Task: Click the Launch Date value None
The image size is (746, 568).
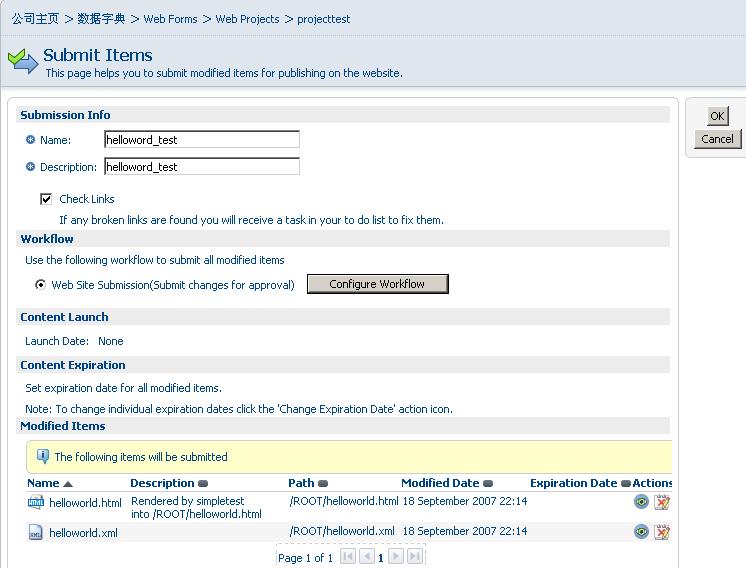Action: click(110, 341)
